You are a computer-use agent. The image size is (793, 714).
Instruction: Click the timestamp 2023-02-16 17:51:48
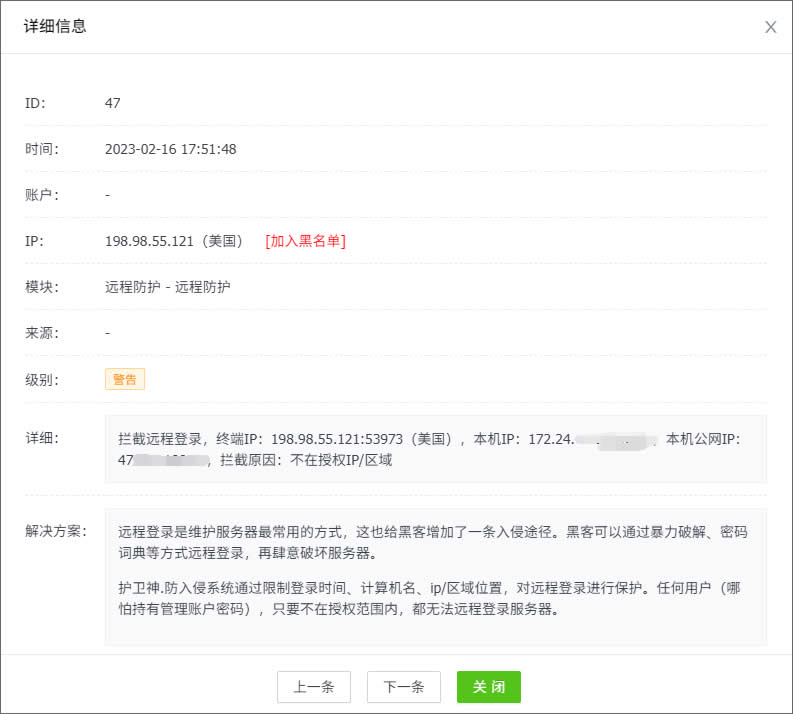170,149
